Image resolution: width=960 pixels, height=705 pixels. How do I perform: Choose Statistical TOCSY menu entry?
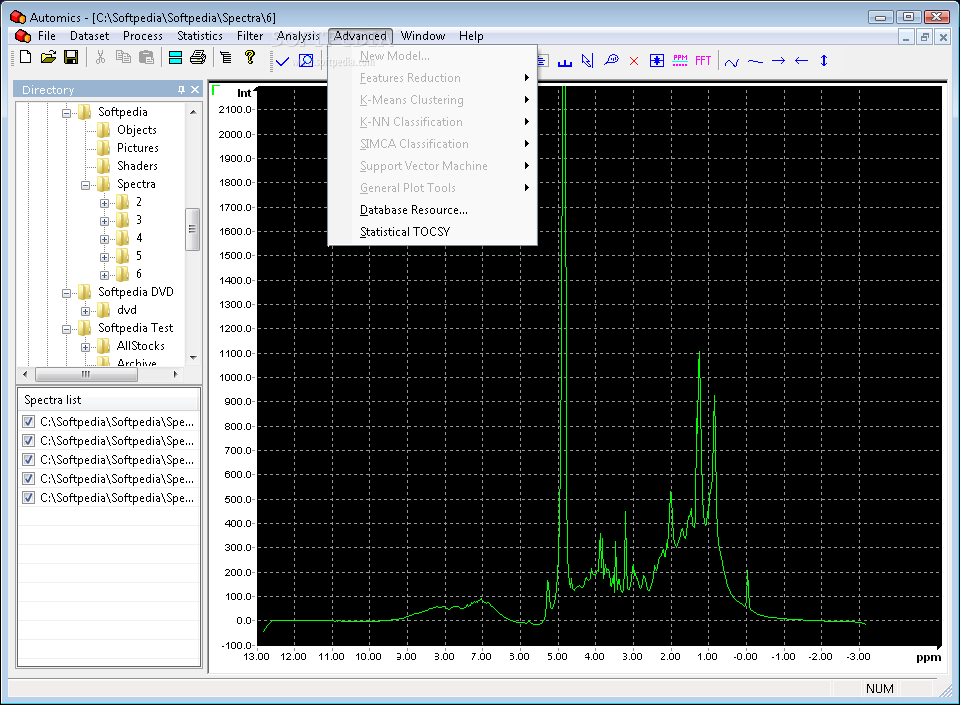coord(432,232)
